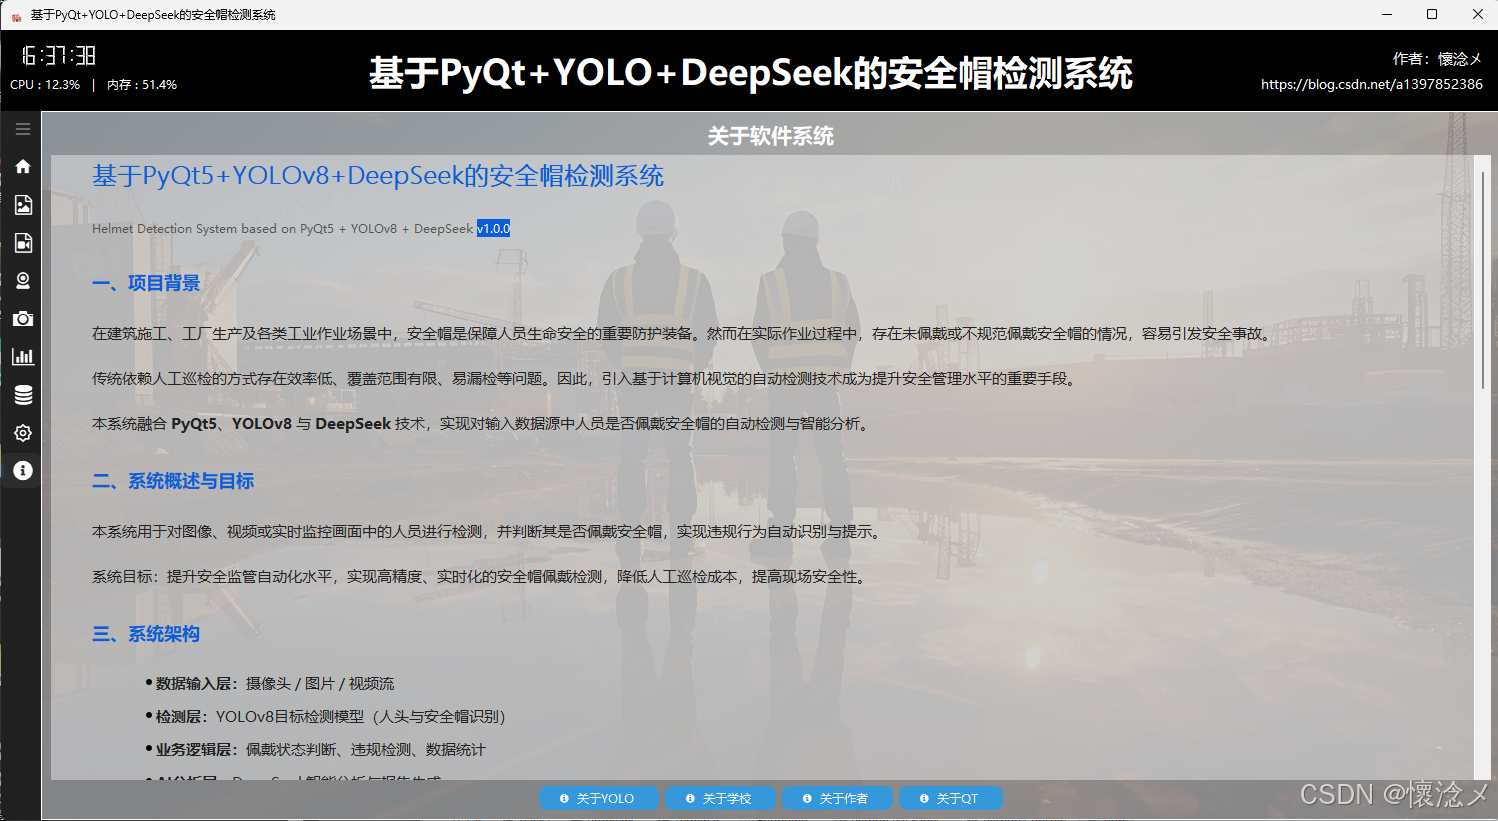The height and width of the screenshot is (821, 1498).
Task: Toggle the hamburger sidebar menu
Action: click(22, 129)
